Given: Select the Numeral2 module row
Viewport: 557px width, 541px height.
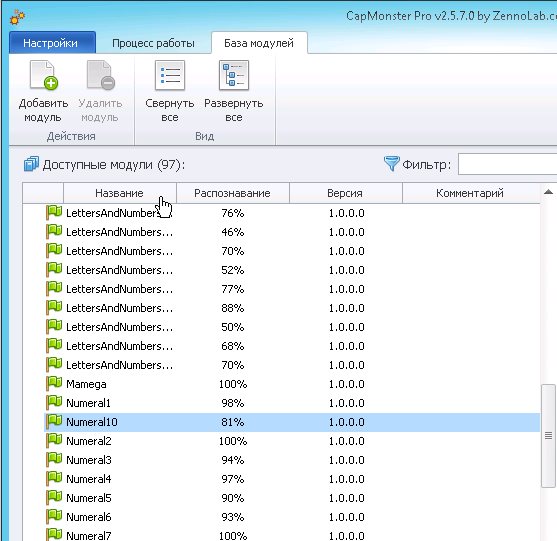Looking at the screenshot, I should pyautogui.click(x=292, y=441).
